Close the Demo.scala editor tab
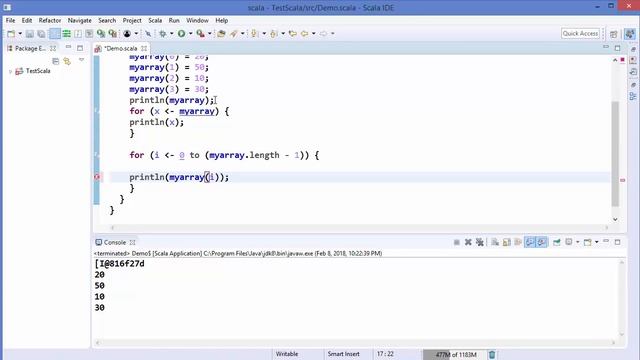The image size is (640, 360). click(144, 48)
